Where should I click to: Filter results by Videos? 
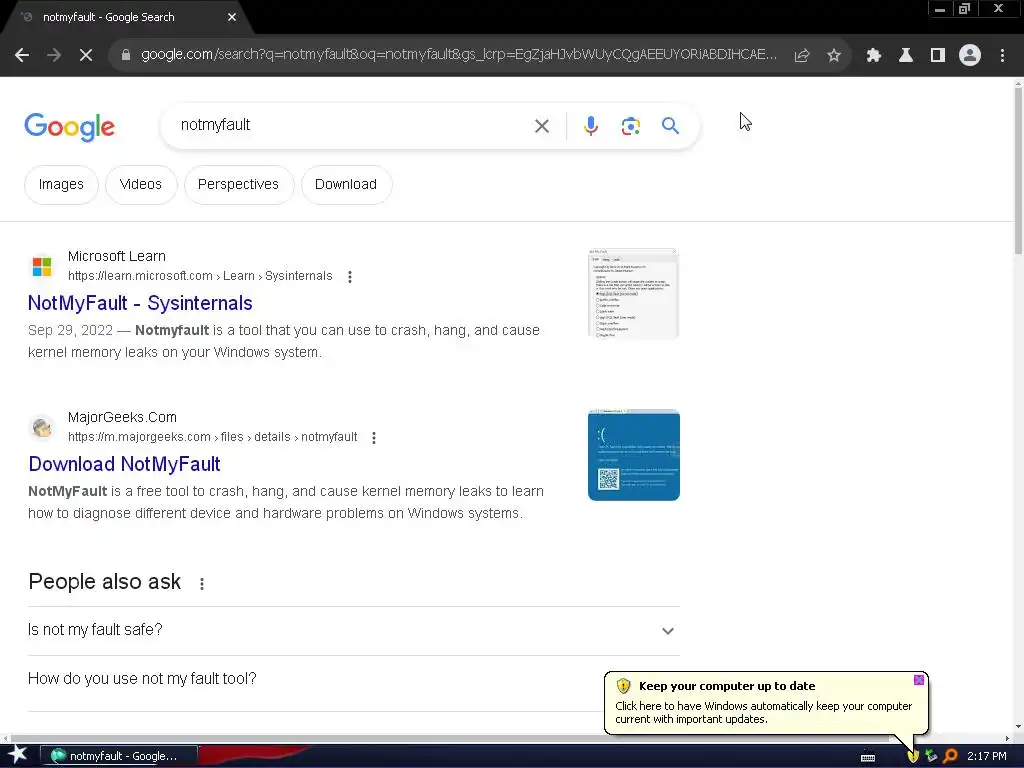tap(140, 185)
